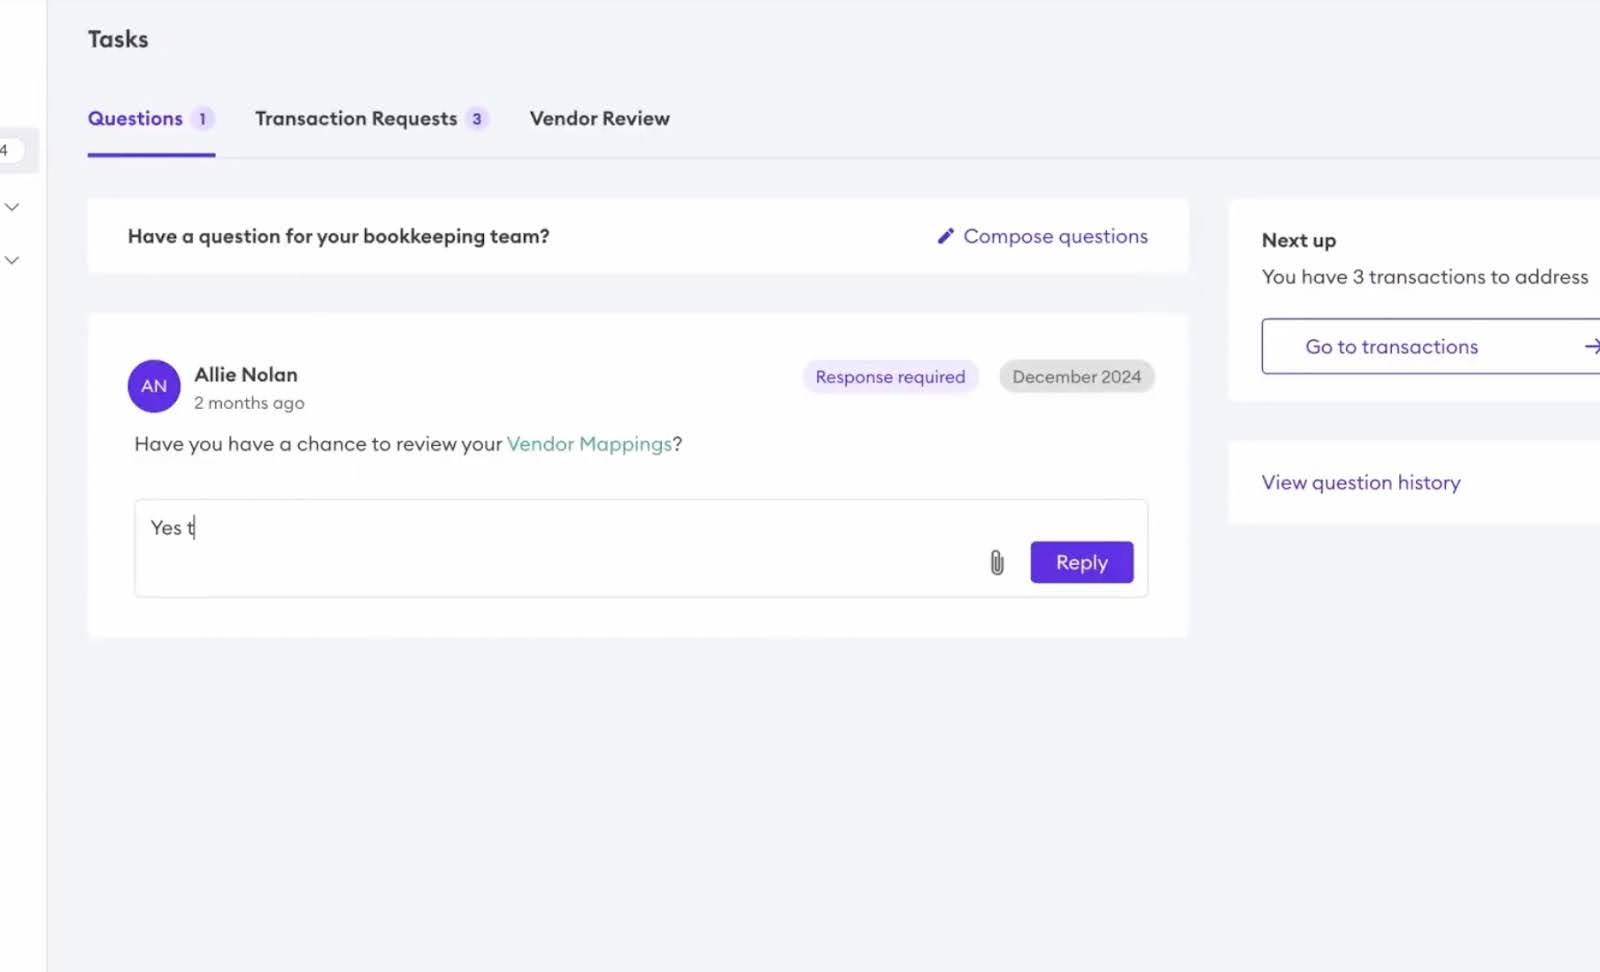Click the "1" count badge on Questions tab
The width and height of the screenshot is (1600, 972).
coord(203,118)
